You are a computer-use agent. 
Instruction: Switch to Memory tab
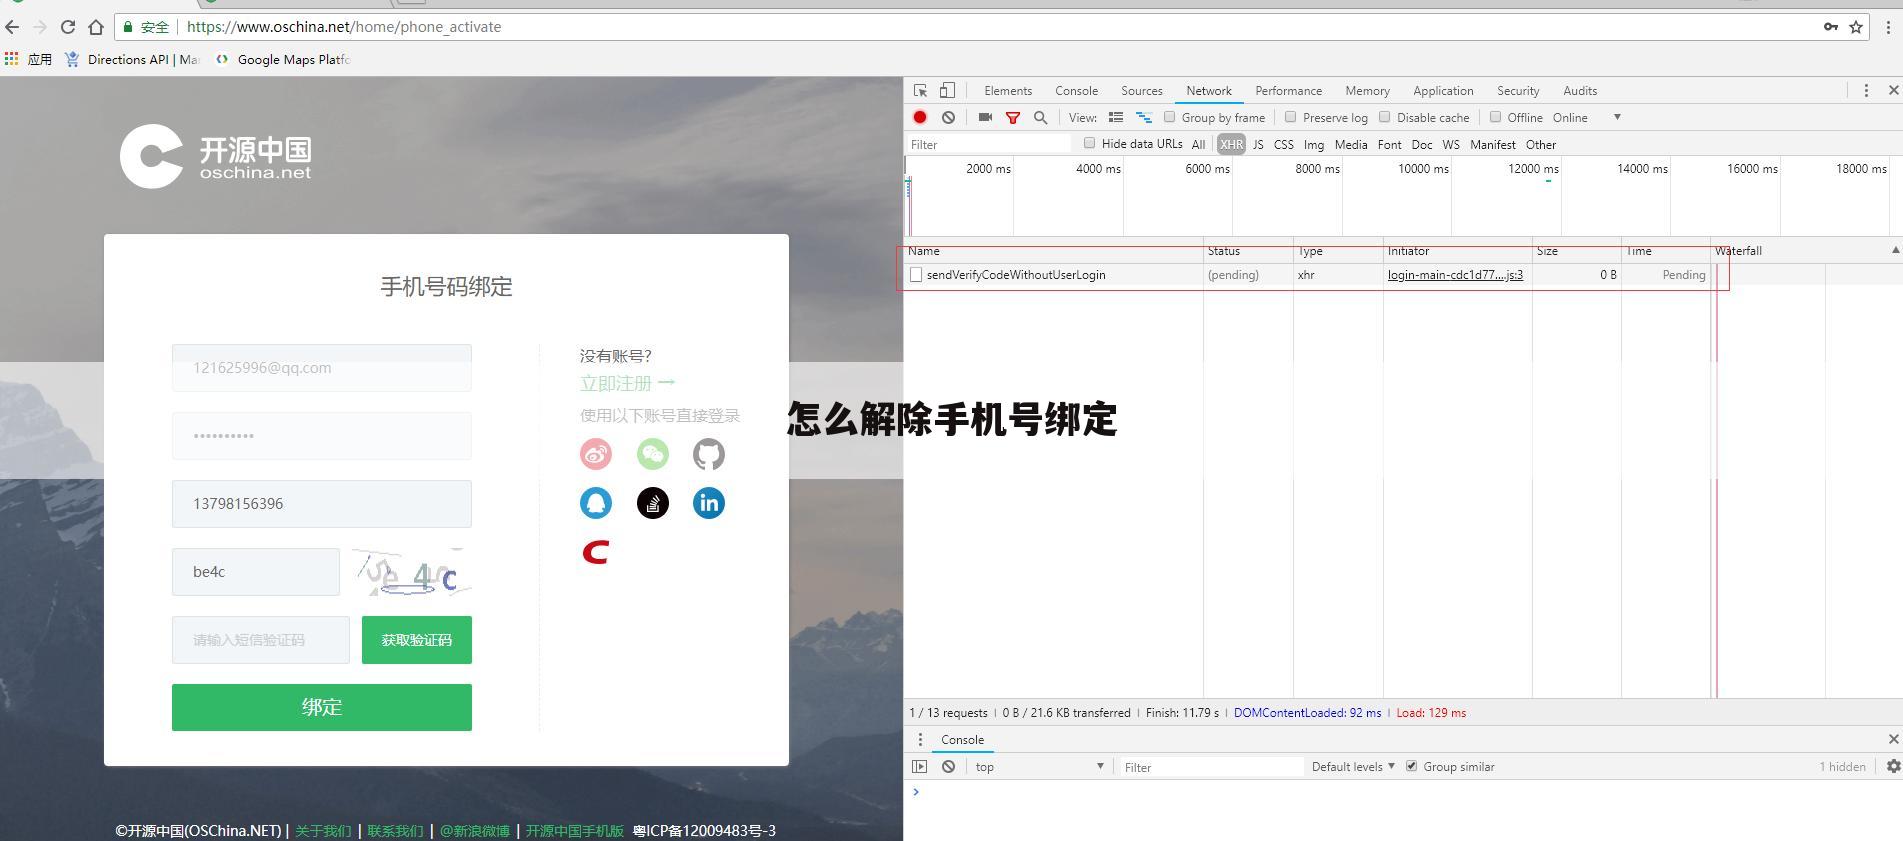click(x=1367, y=90)
